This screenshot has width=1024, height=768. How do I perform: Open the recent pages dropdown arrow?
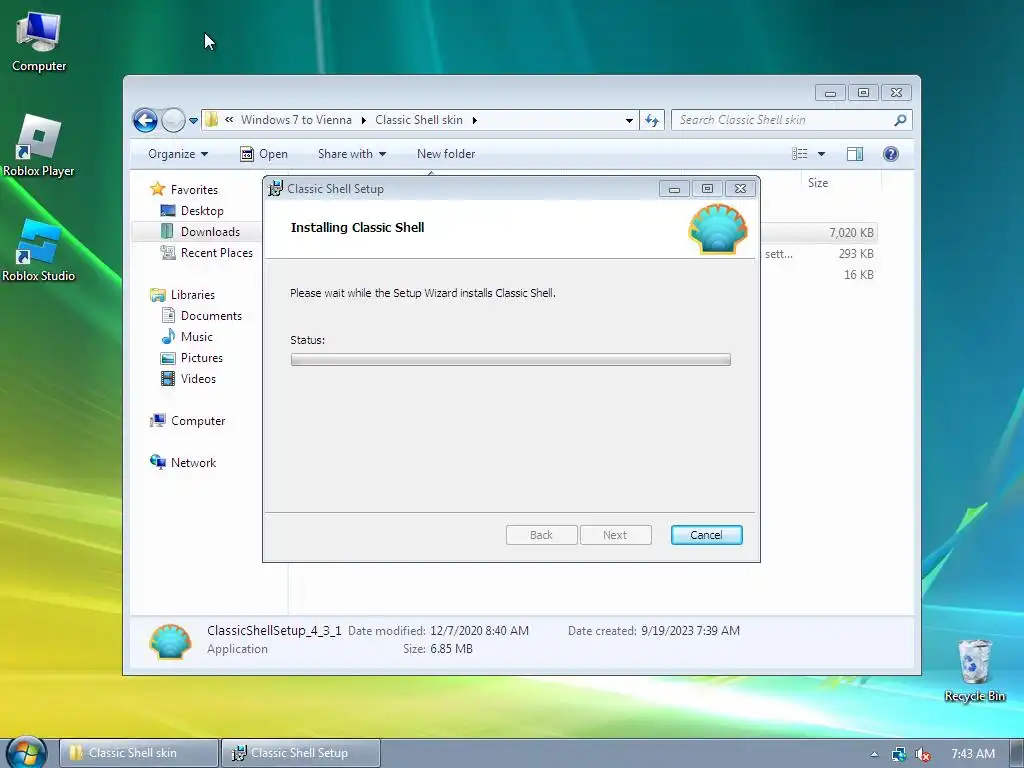pos(193,120)
